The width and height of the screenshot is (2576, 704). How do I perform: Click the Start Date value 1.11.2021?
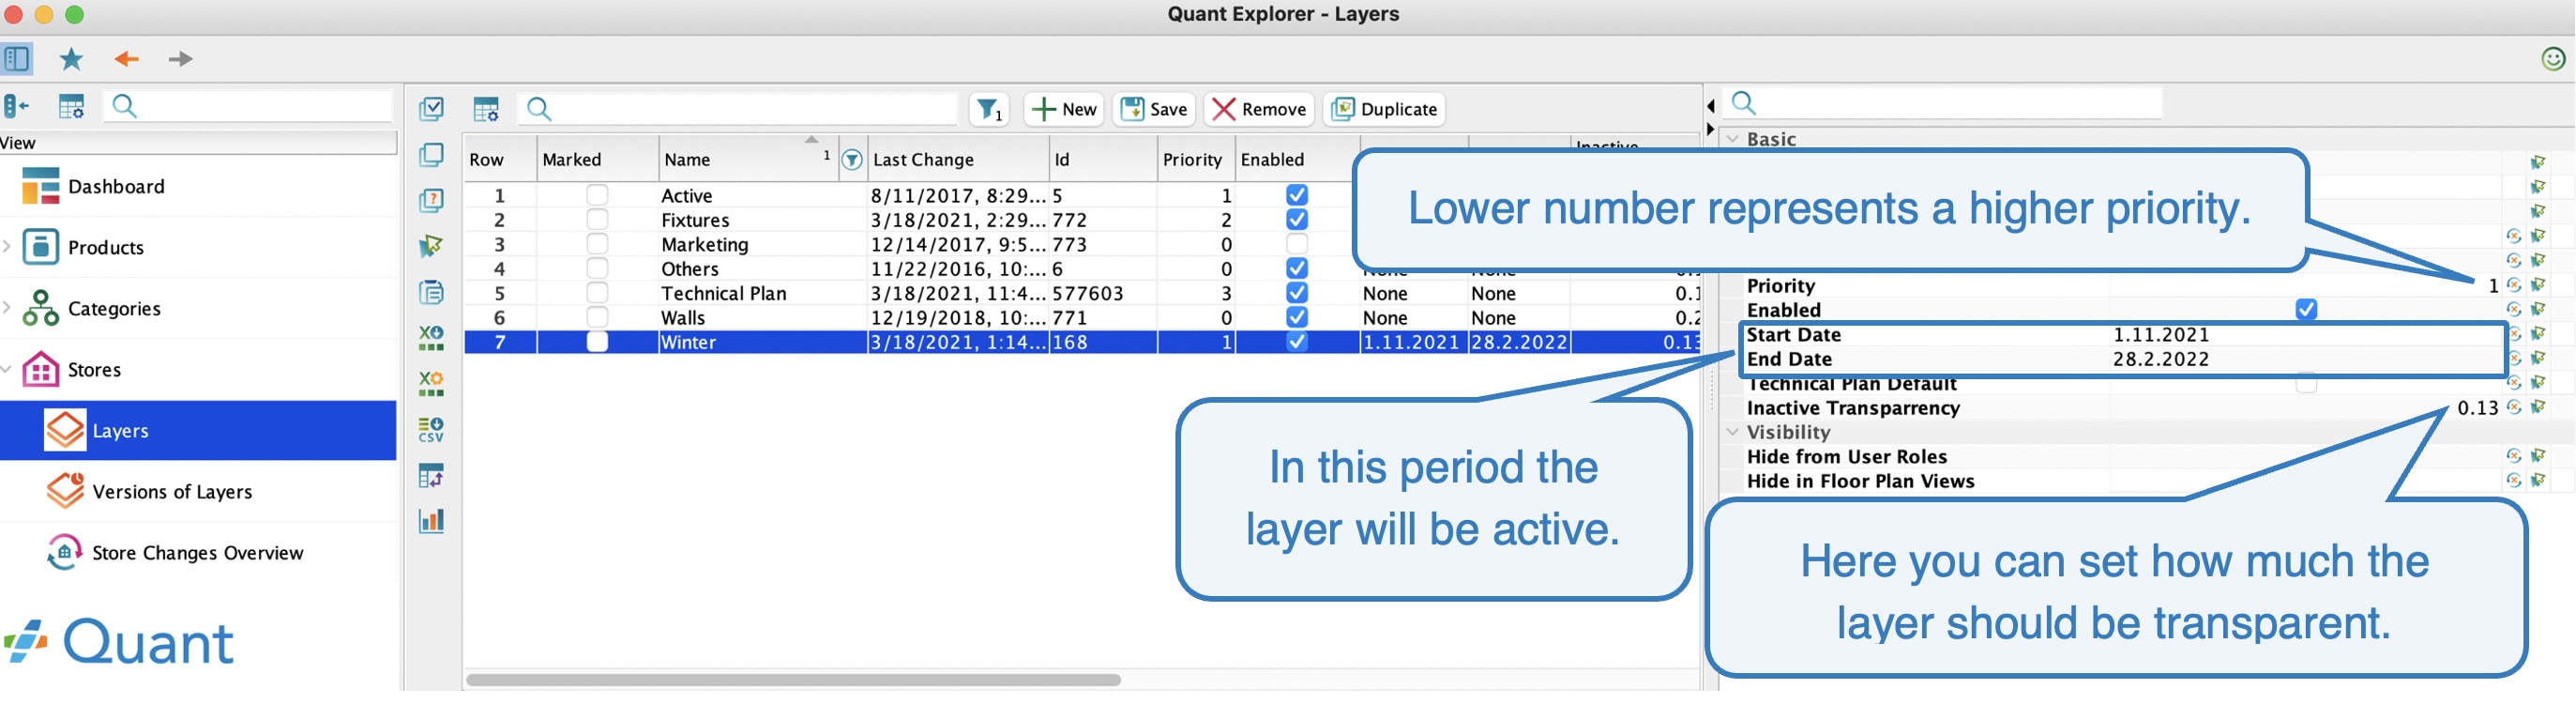point(2161,335)
